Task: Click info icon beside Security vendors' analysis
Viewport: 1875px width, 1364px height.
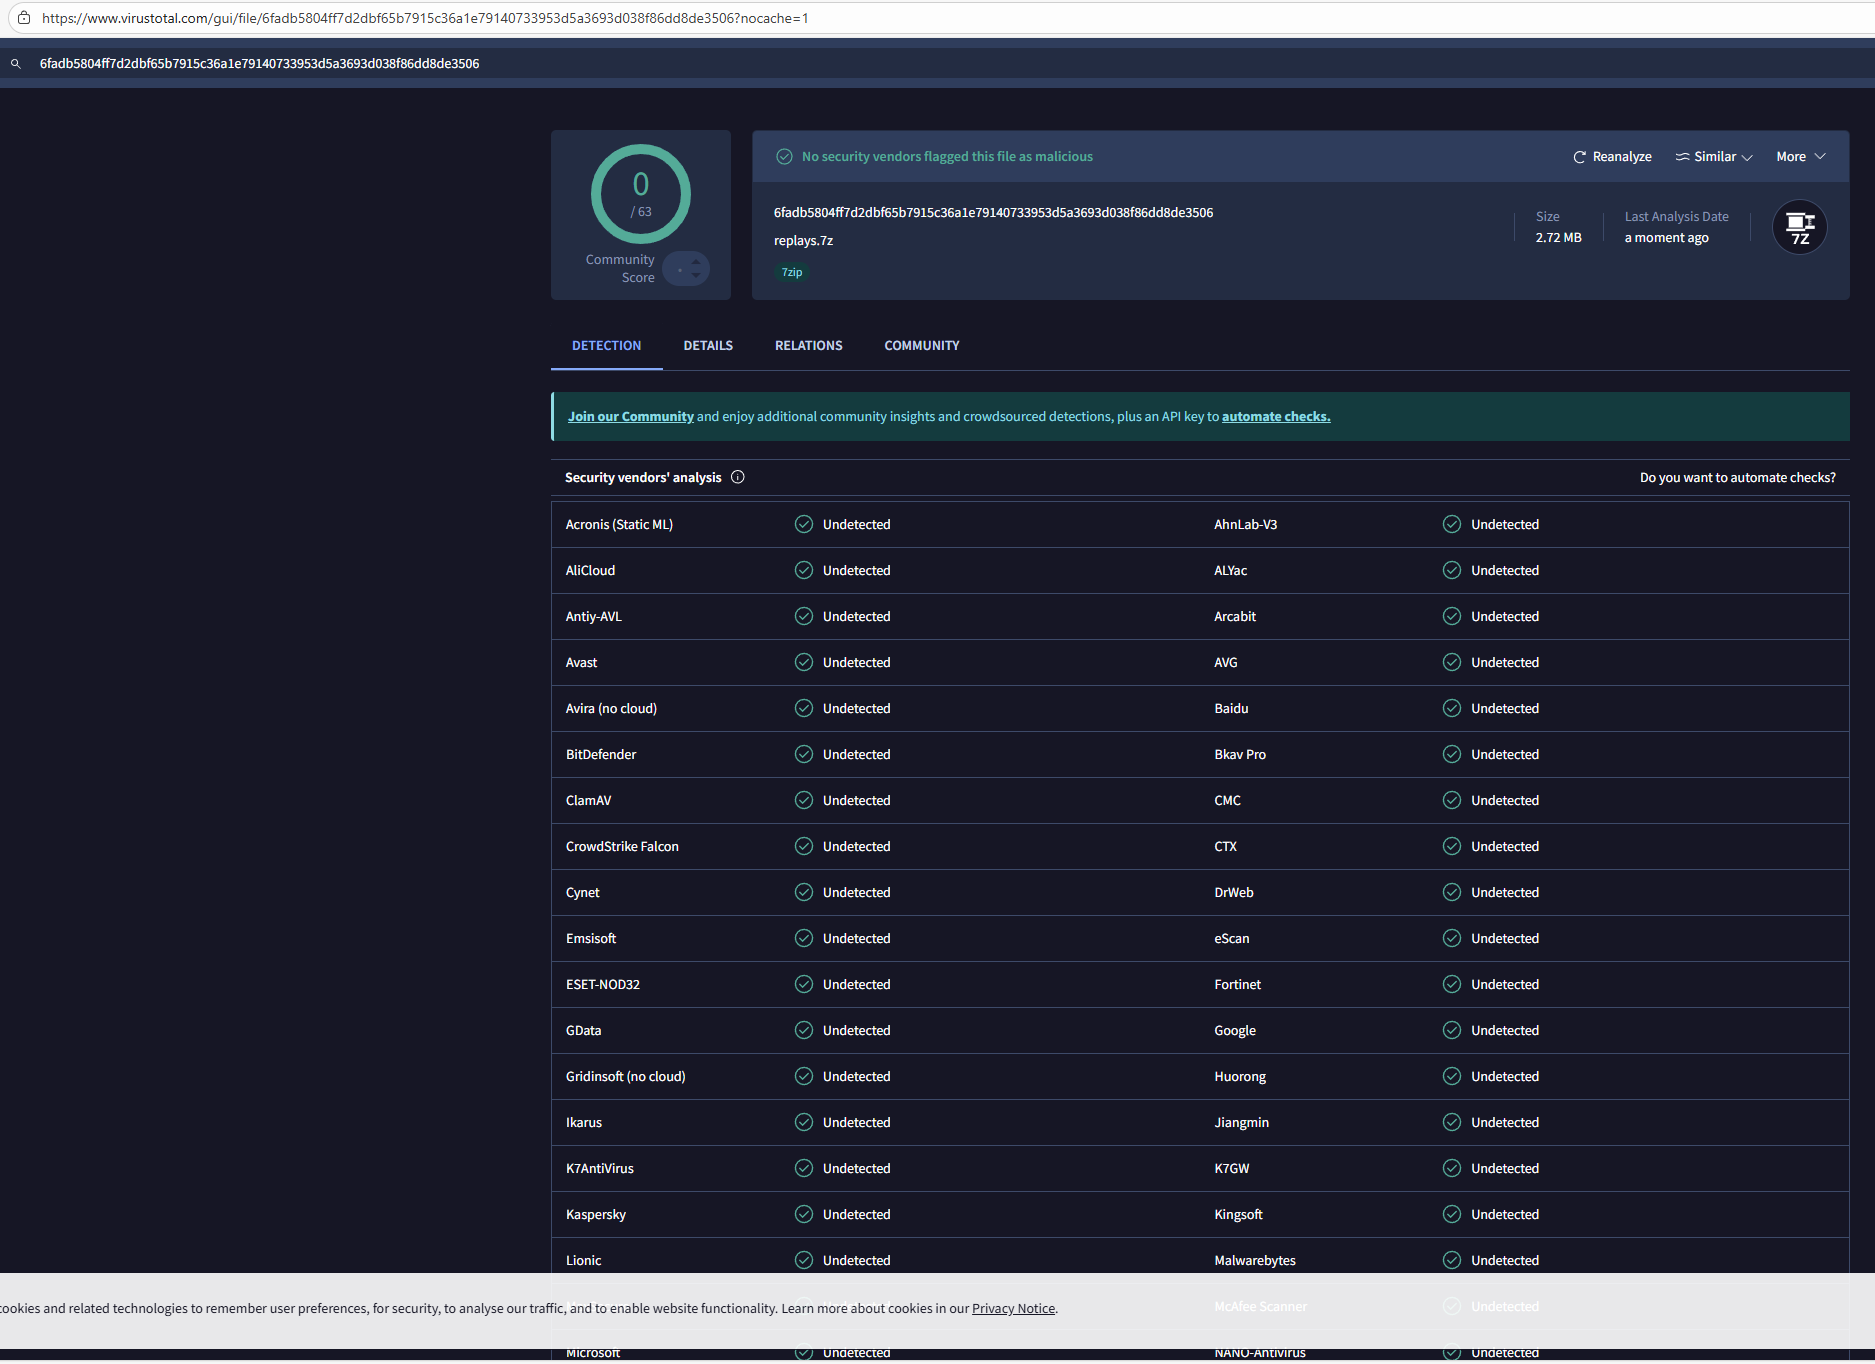Action: [x=738, y=477]
